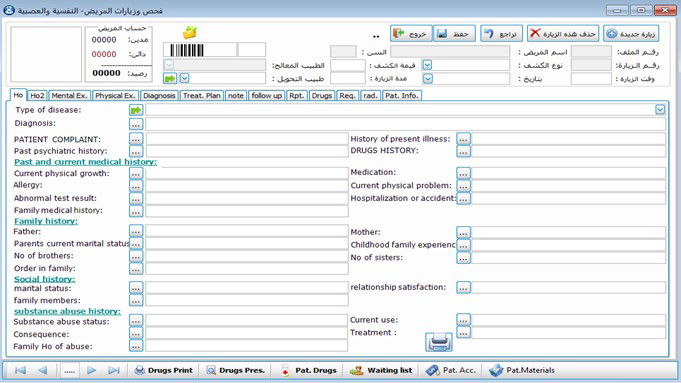
Task: Click ellipsis button for Medication
Action: point(463,173)
